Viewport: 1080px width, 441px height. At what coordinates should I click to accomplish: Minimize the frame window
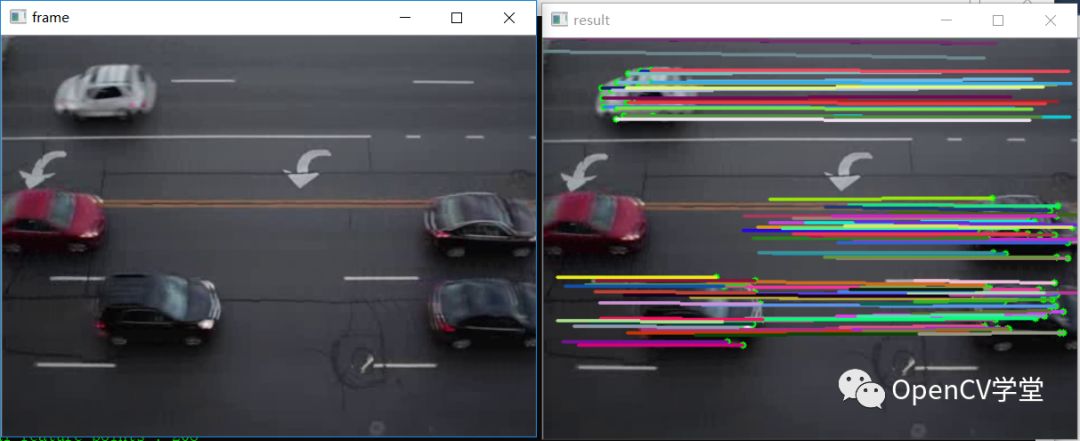point(405,18)
